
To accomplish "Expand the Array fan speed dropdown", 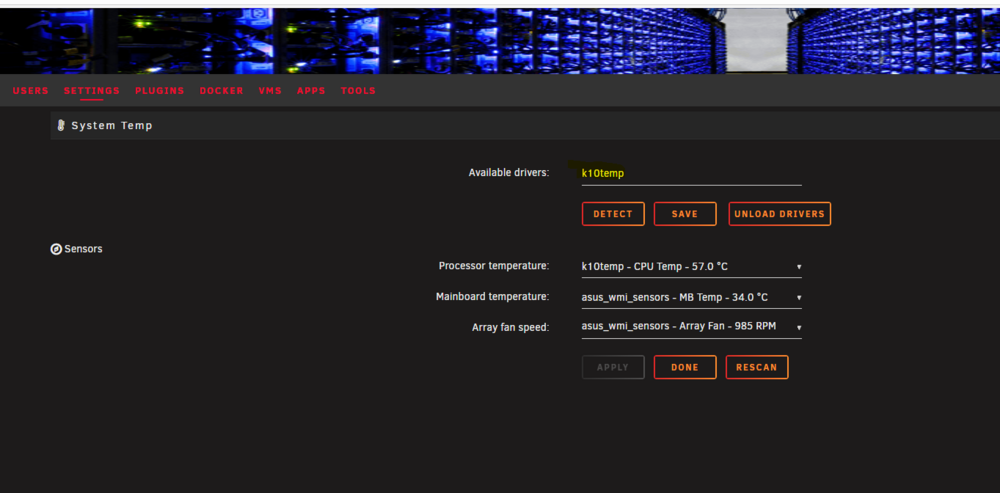I will coord(691,327).
